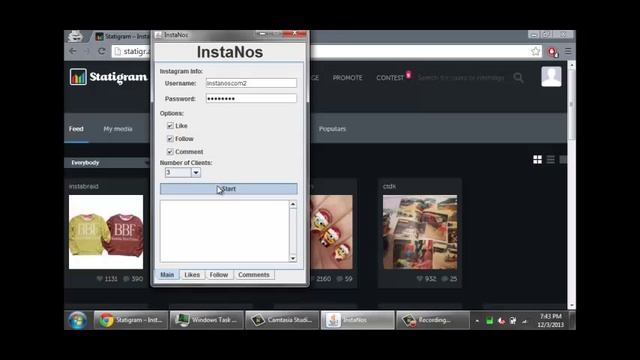Toggle the Follow checkbox
640x360 pixels.
pyautogui.click(x=170, y=139)
